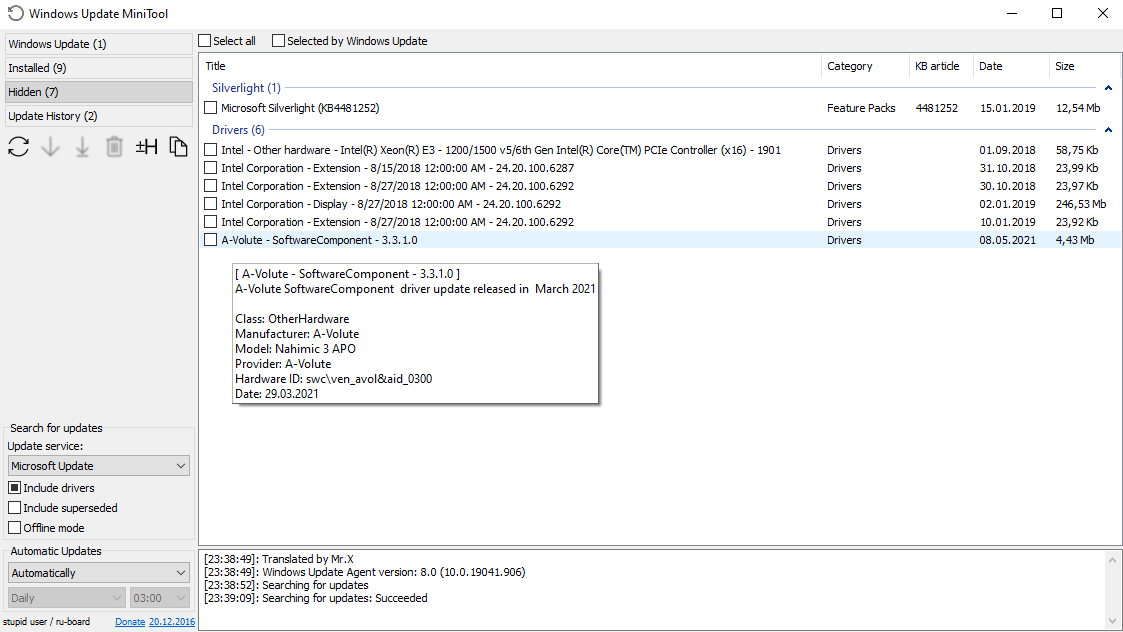1123x632 pixels.
Task: Click the install updates arrow icon
Action: coord(82,147)
